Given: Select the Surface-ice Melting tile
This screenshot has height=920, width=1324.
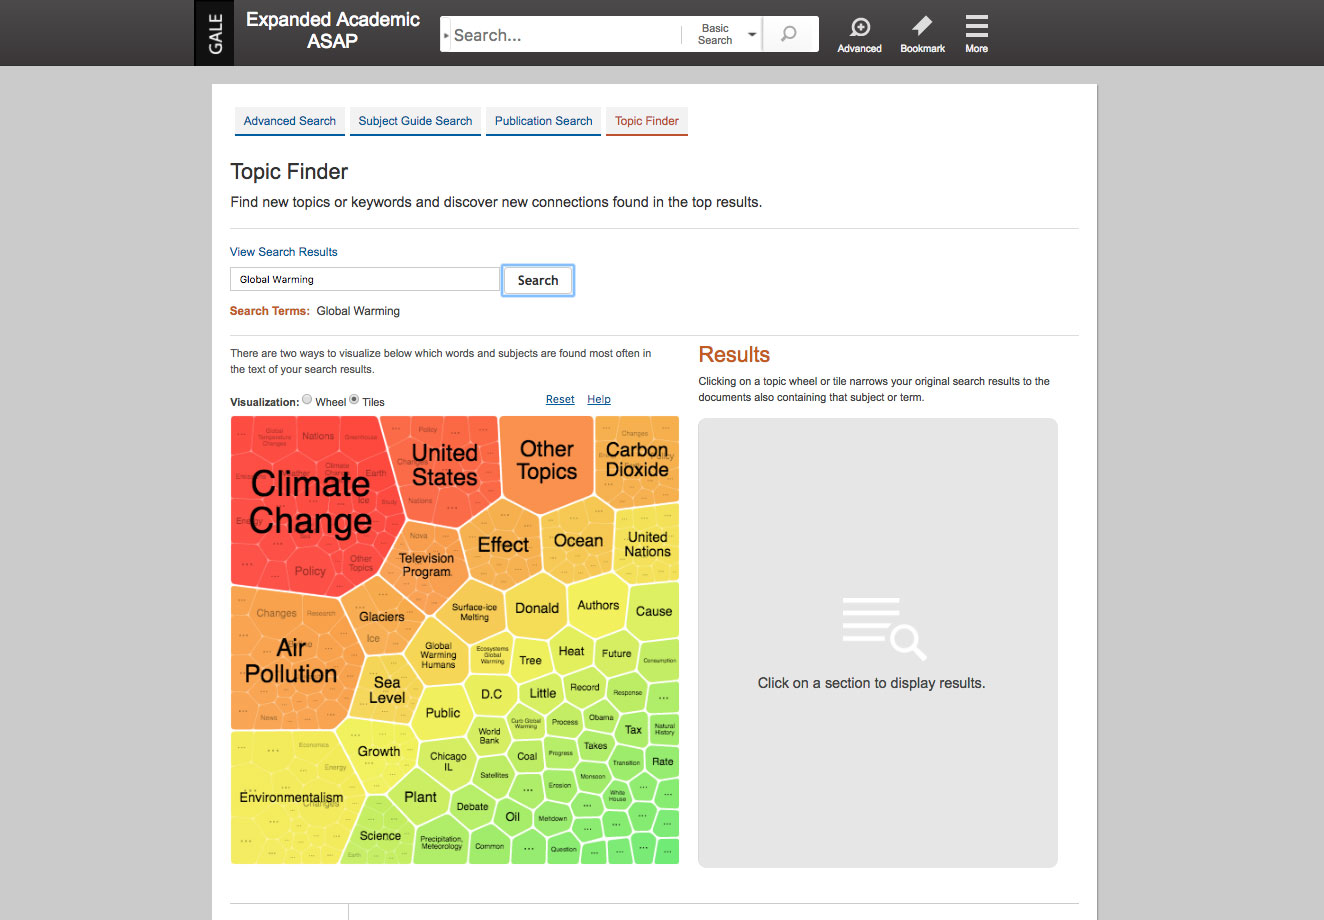Looking at the screenshot, I should click(x=475, y=612).
